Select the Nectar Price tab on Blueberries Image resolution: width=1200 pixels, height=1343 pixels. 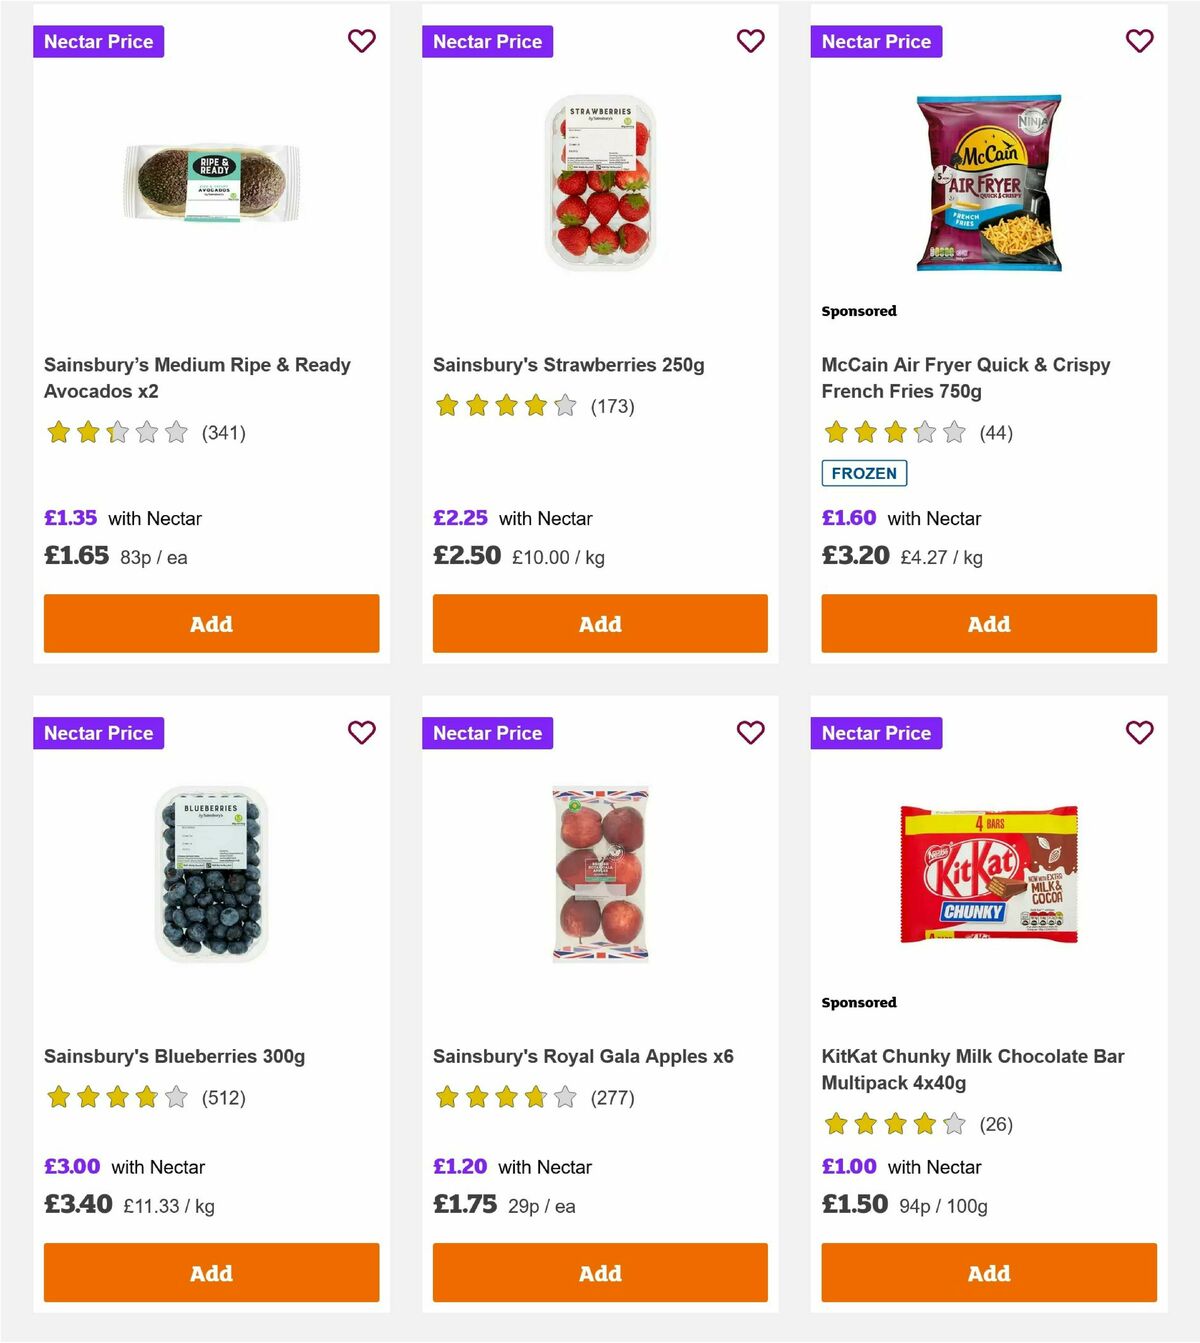click(98, 732)
